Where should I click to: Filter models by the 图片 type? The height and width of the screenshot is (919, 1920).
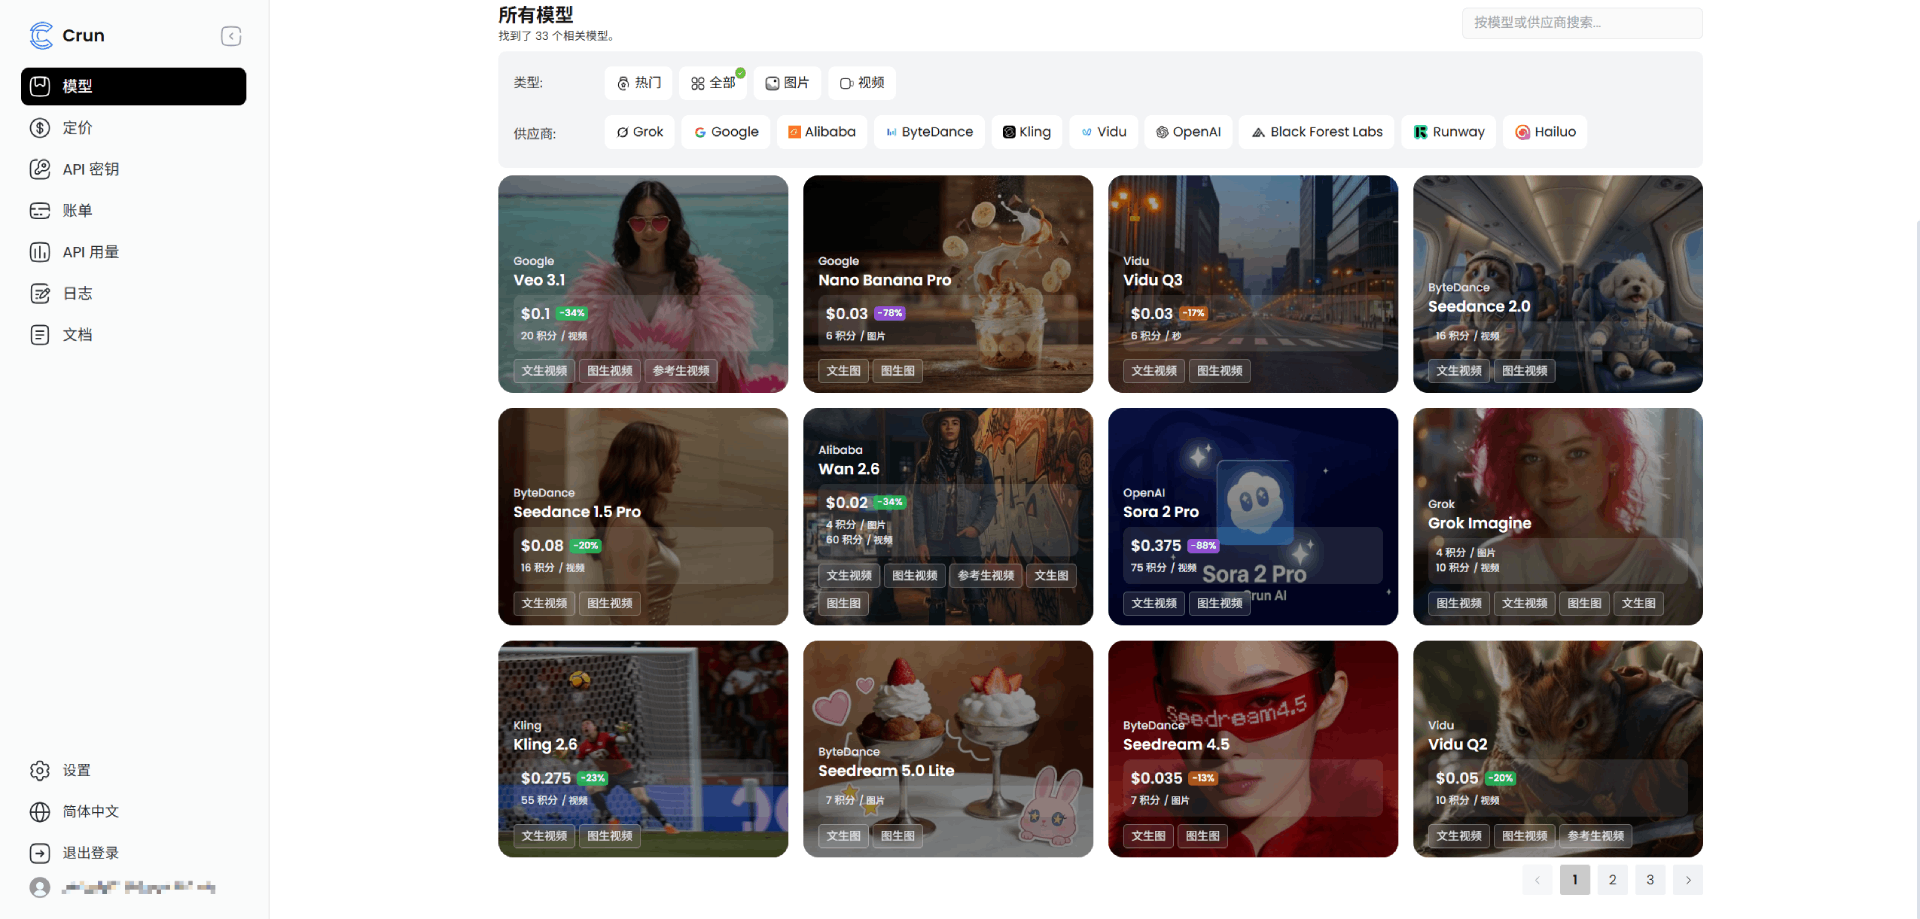[x=788, y=83]
